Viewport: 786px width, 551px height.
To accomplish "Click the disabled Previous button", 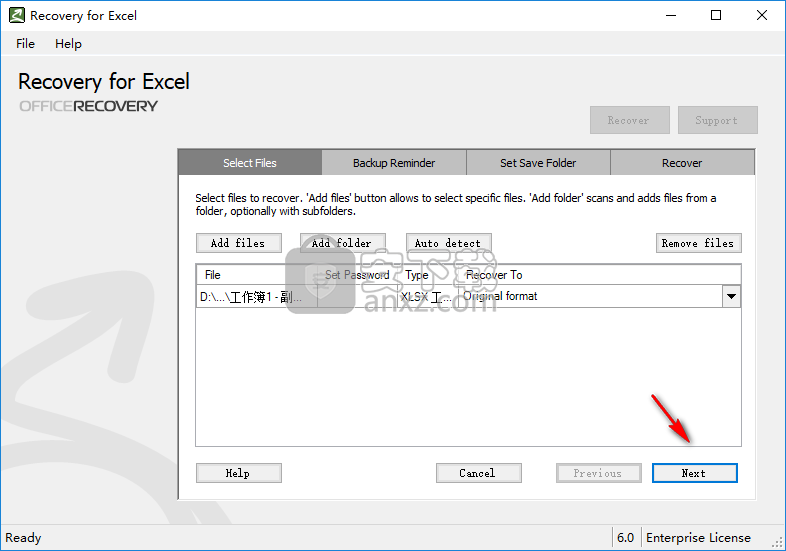I will (x=599, y=473).
